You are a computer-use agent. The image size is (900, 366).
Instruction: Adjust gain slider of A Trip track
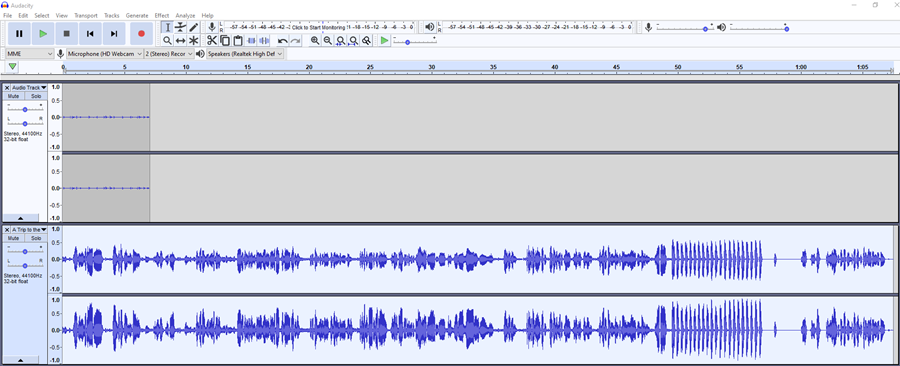(25, 251)
